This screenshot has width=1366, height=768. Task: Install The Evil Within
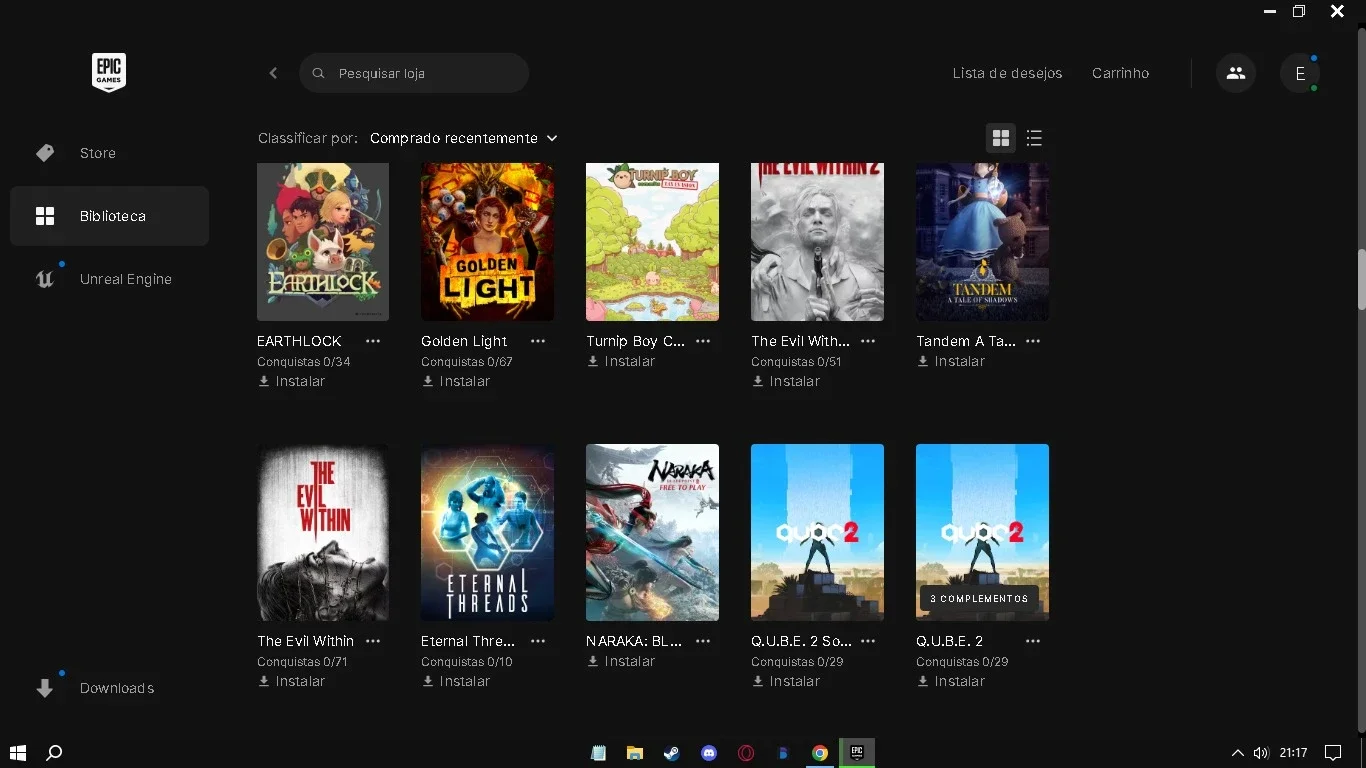(x=292, y=681)
